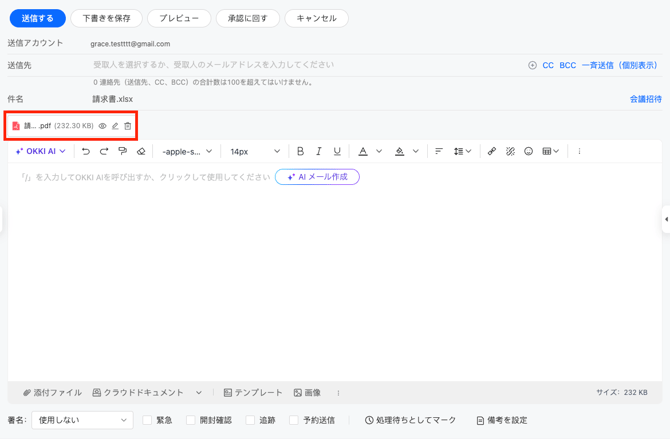Image resolution: width=670 pixels, height=439 pixels.
Task: Cancel with キャンセル button
Action: [317, 18]
